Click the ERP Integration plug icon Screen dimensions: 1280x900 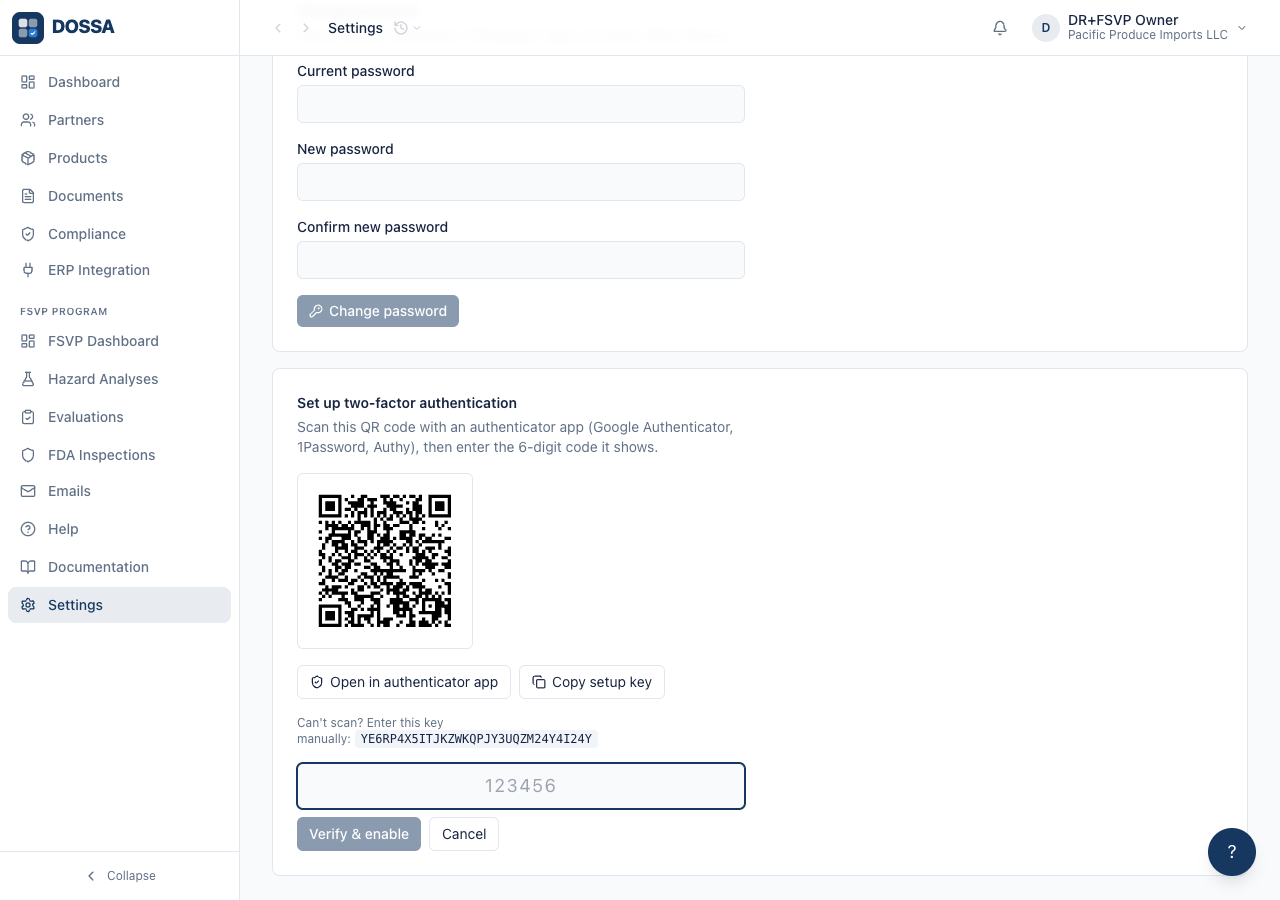tap(28, 270)
